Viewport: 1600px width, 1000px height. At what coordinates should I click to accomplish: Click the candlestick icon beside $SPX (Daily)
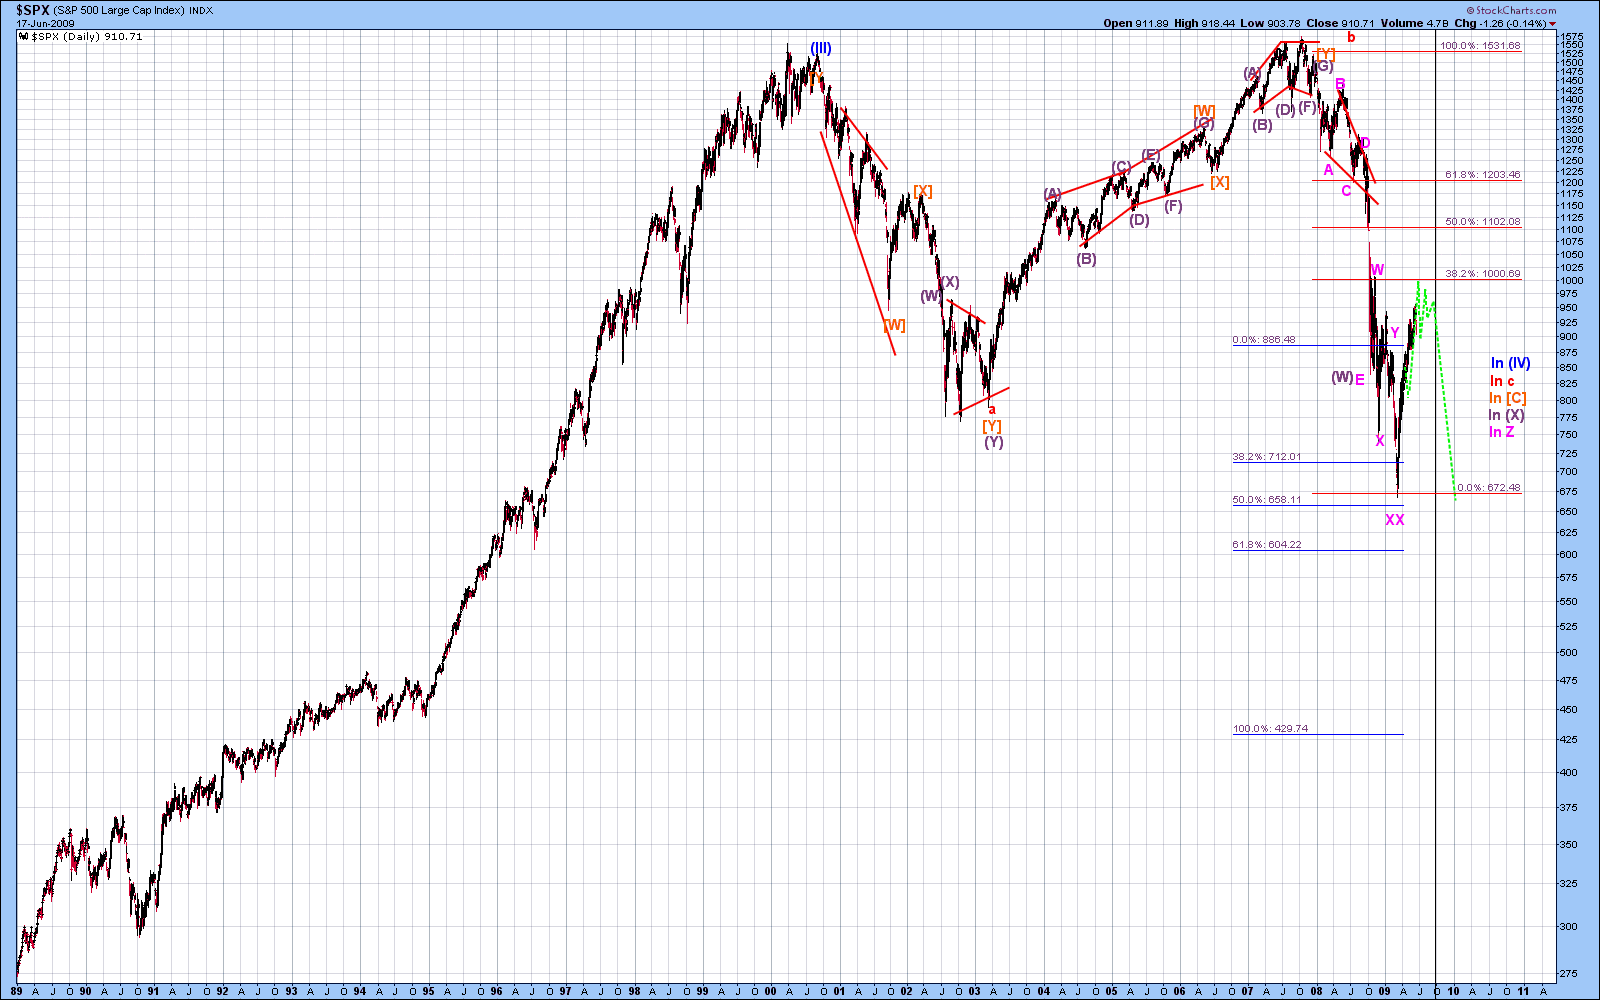pyautogui.click(x=23, y=37)
